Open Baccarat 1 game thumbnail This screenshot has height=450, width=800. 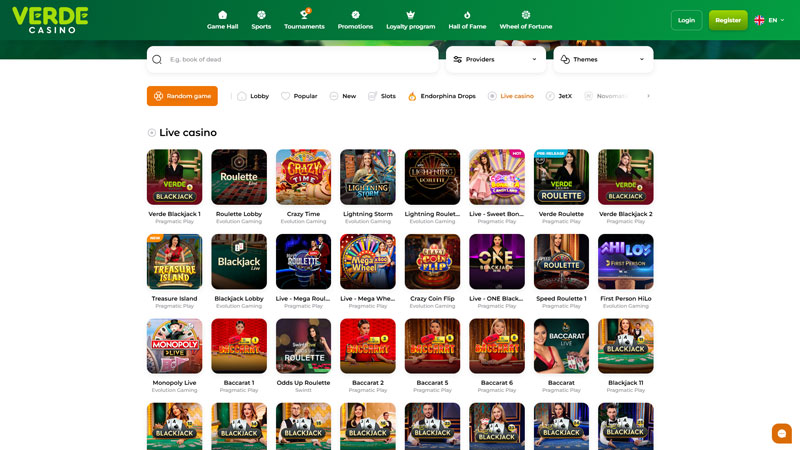[239, 346]
